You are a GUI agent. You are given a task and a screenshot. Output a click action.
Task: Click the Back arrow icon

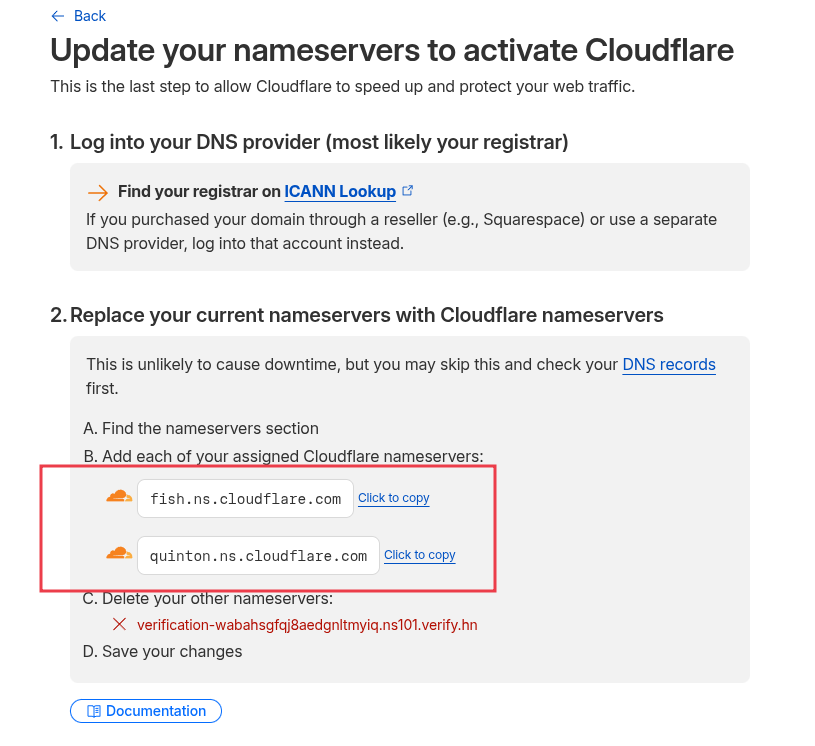[57, 16]
